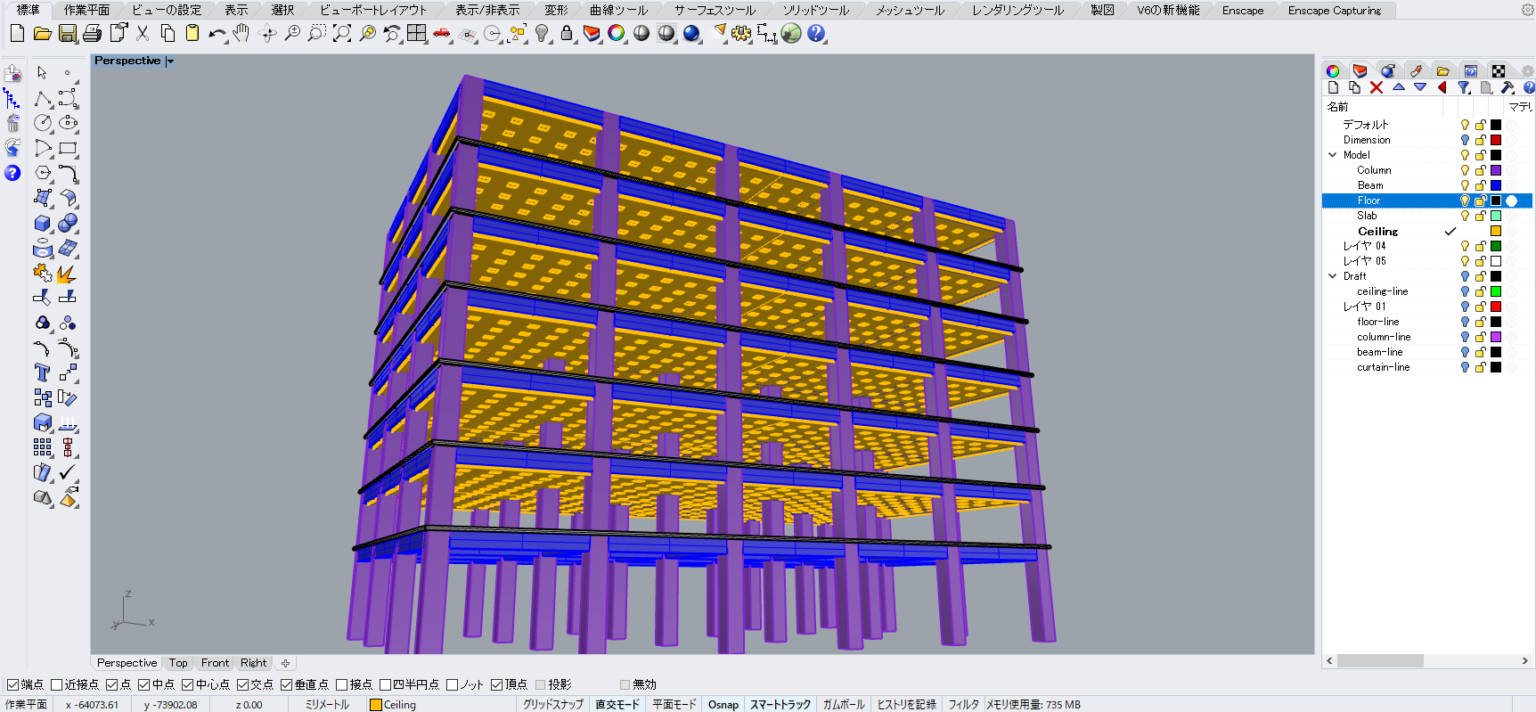Collapse the Model layer group
The image size is (1536, 712).
[x=1332, y=155]
